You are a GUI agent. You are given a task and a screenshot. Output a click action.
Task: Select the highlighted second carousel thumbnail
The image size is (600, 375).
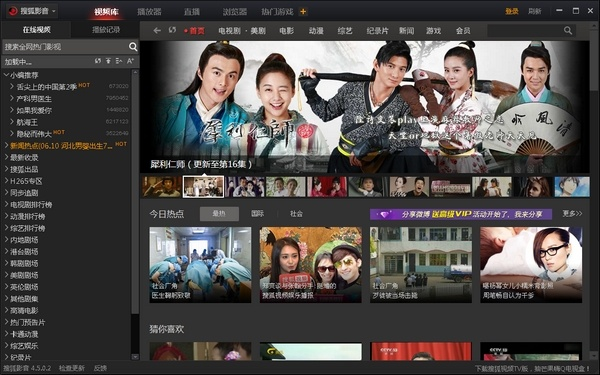(x=204, y=187)
